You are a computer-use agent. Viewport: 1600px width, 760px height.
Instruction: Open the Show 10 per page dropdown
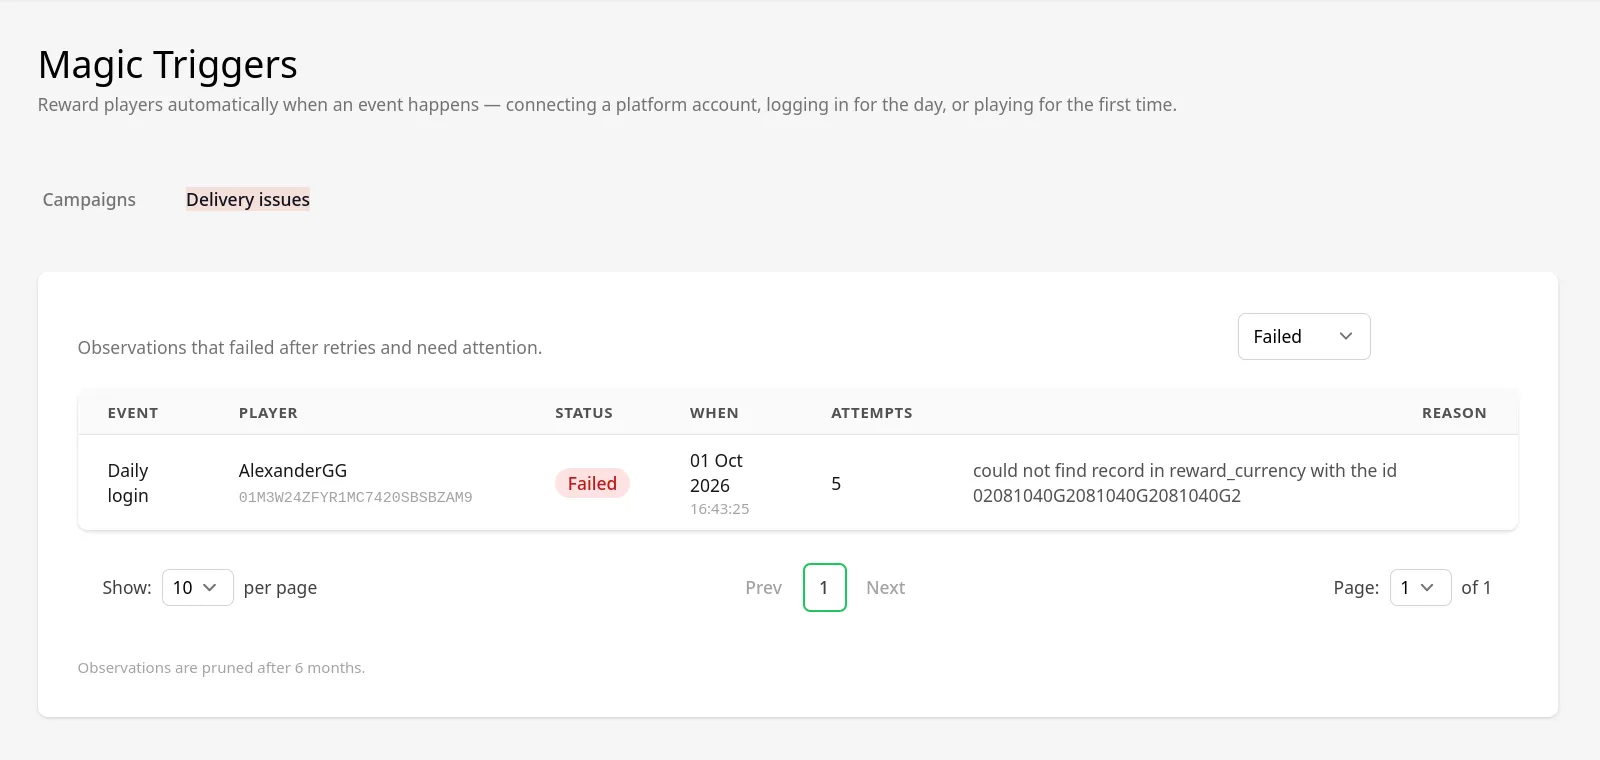(x=197, y=588)
